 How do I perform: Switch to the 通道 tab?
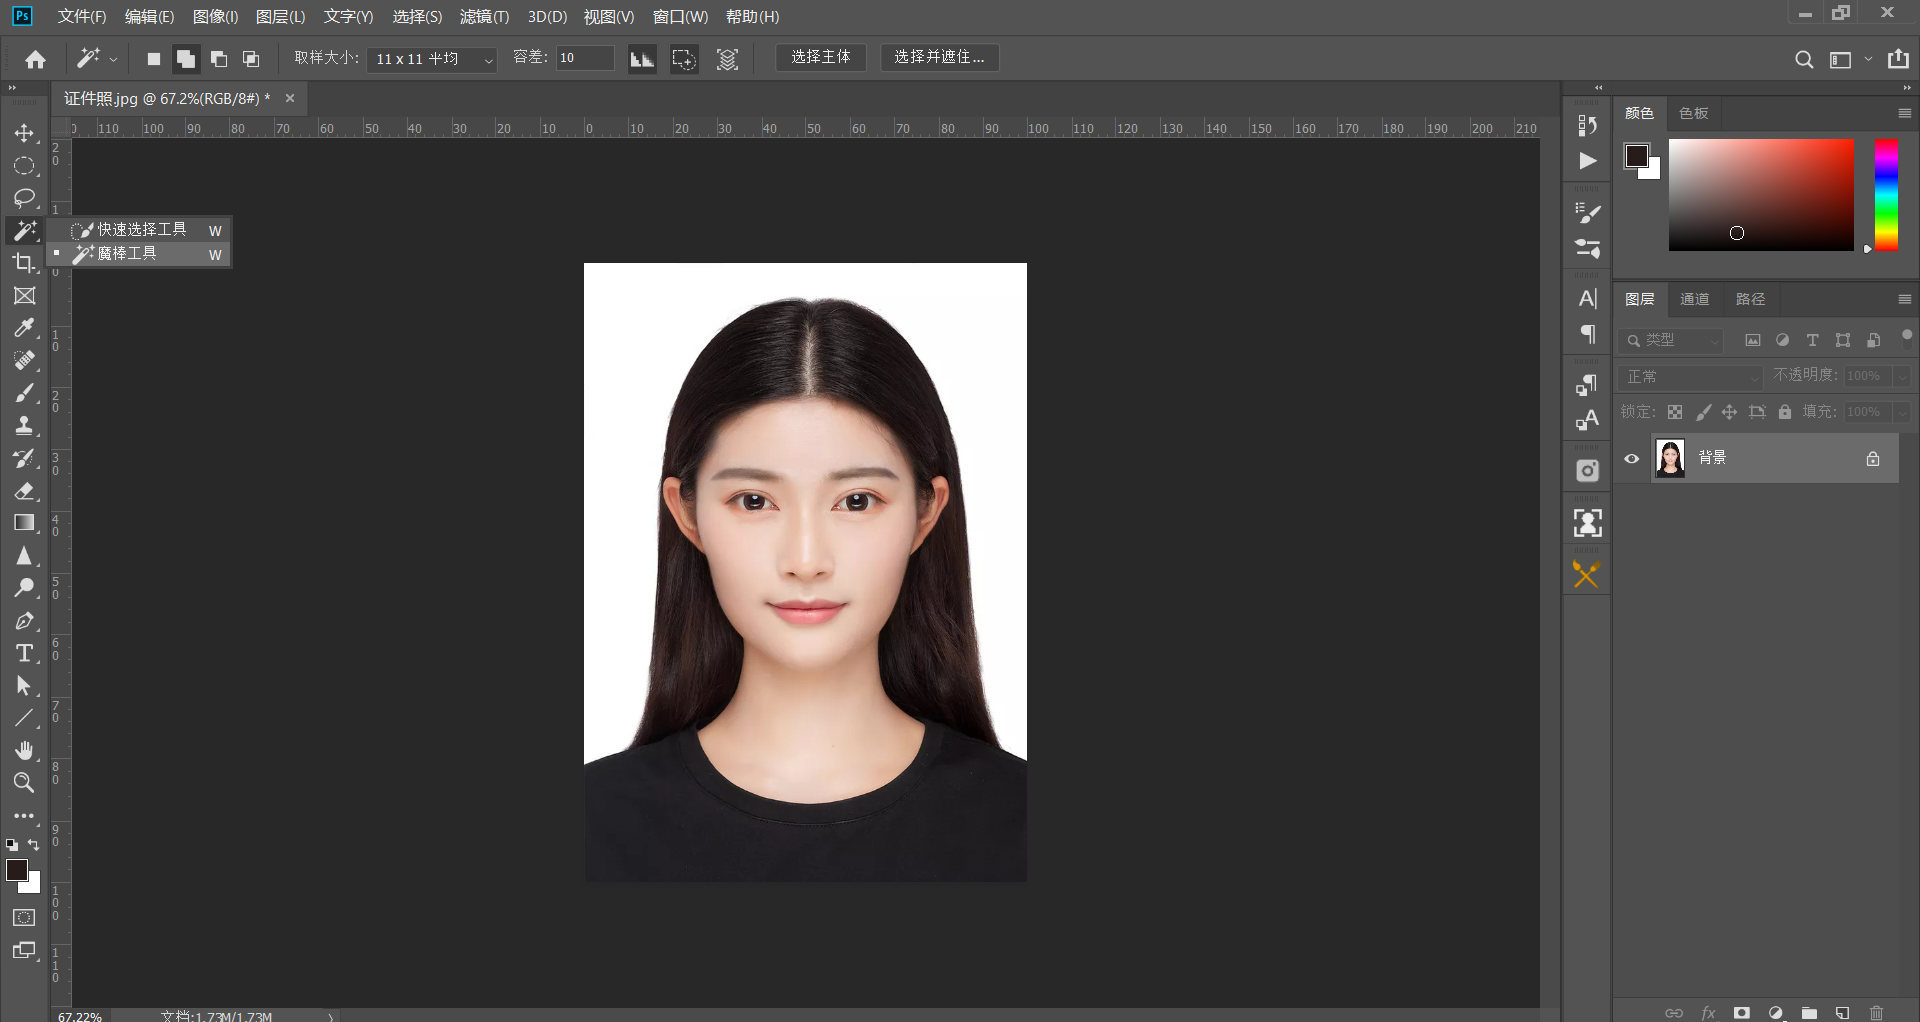pos(1694,299)
